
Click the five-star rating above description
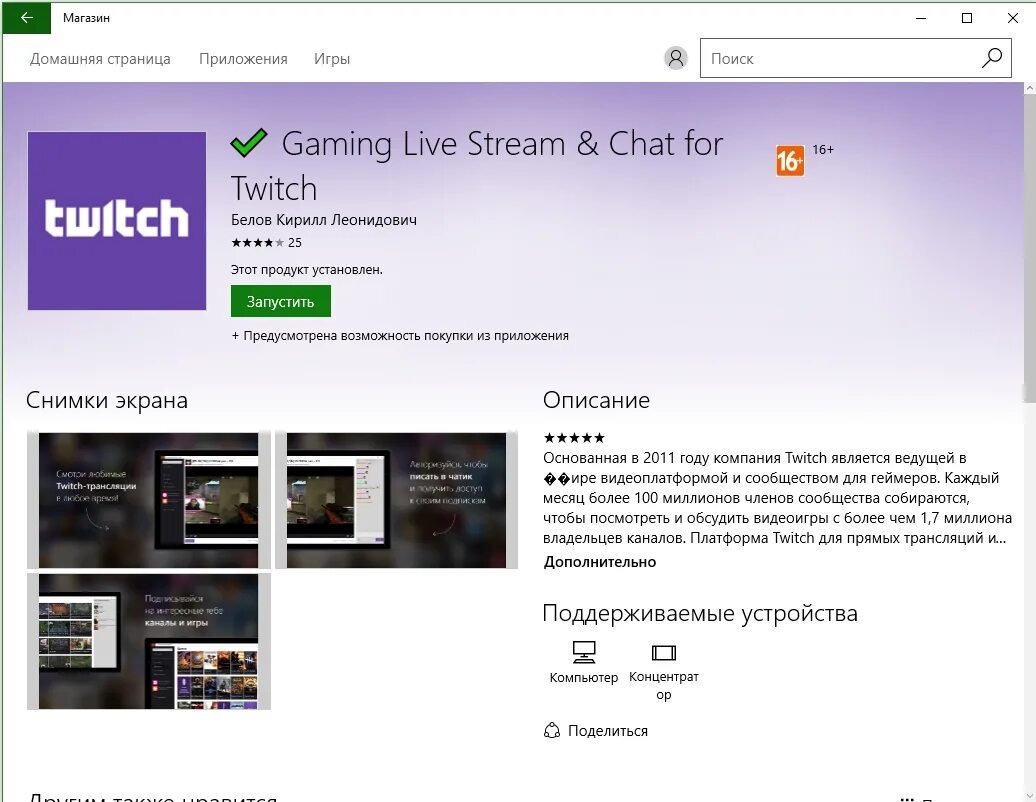coord(574,437)
